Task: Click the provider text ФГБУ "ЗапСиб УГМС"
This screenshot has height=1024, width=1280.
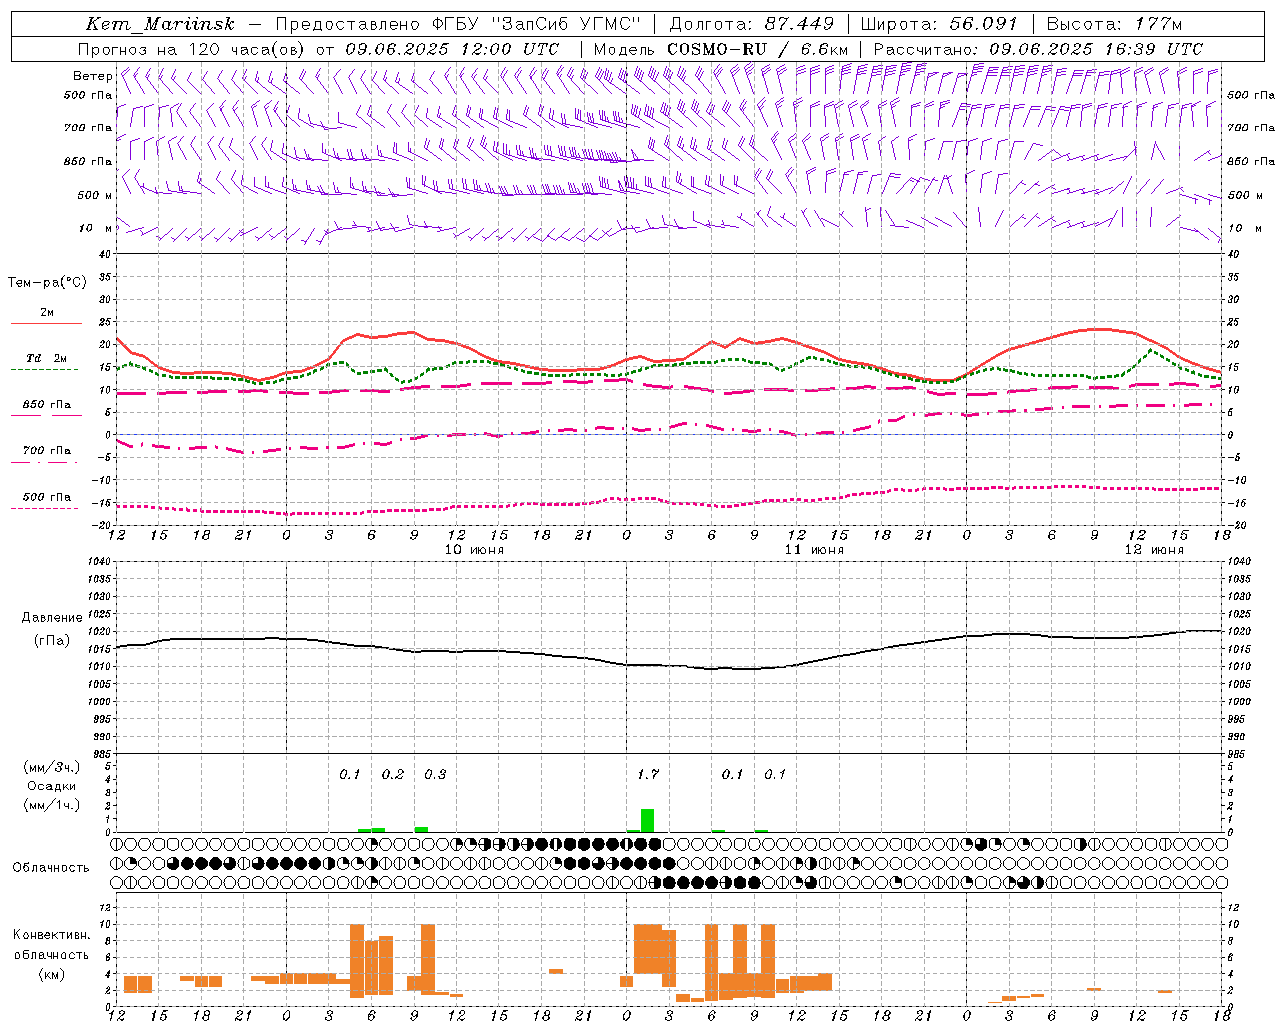Action: coord(537,24)
